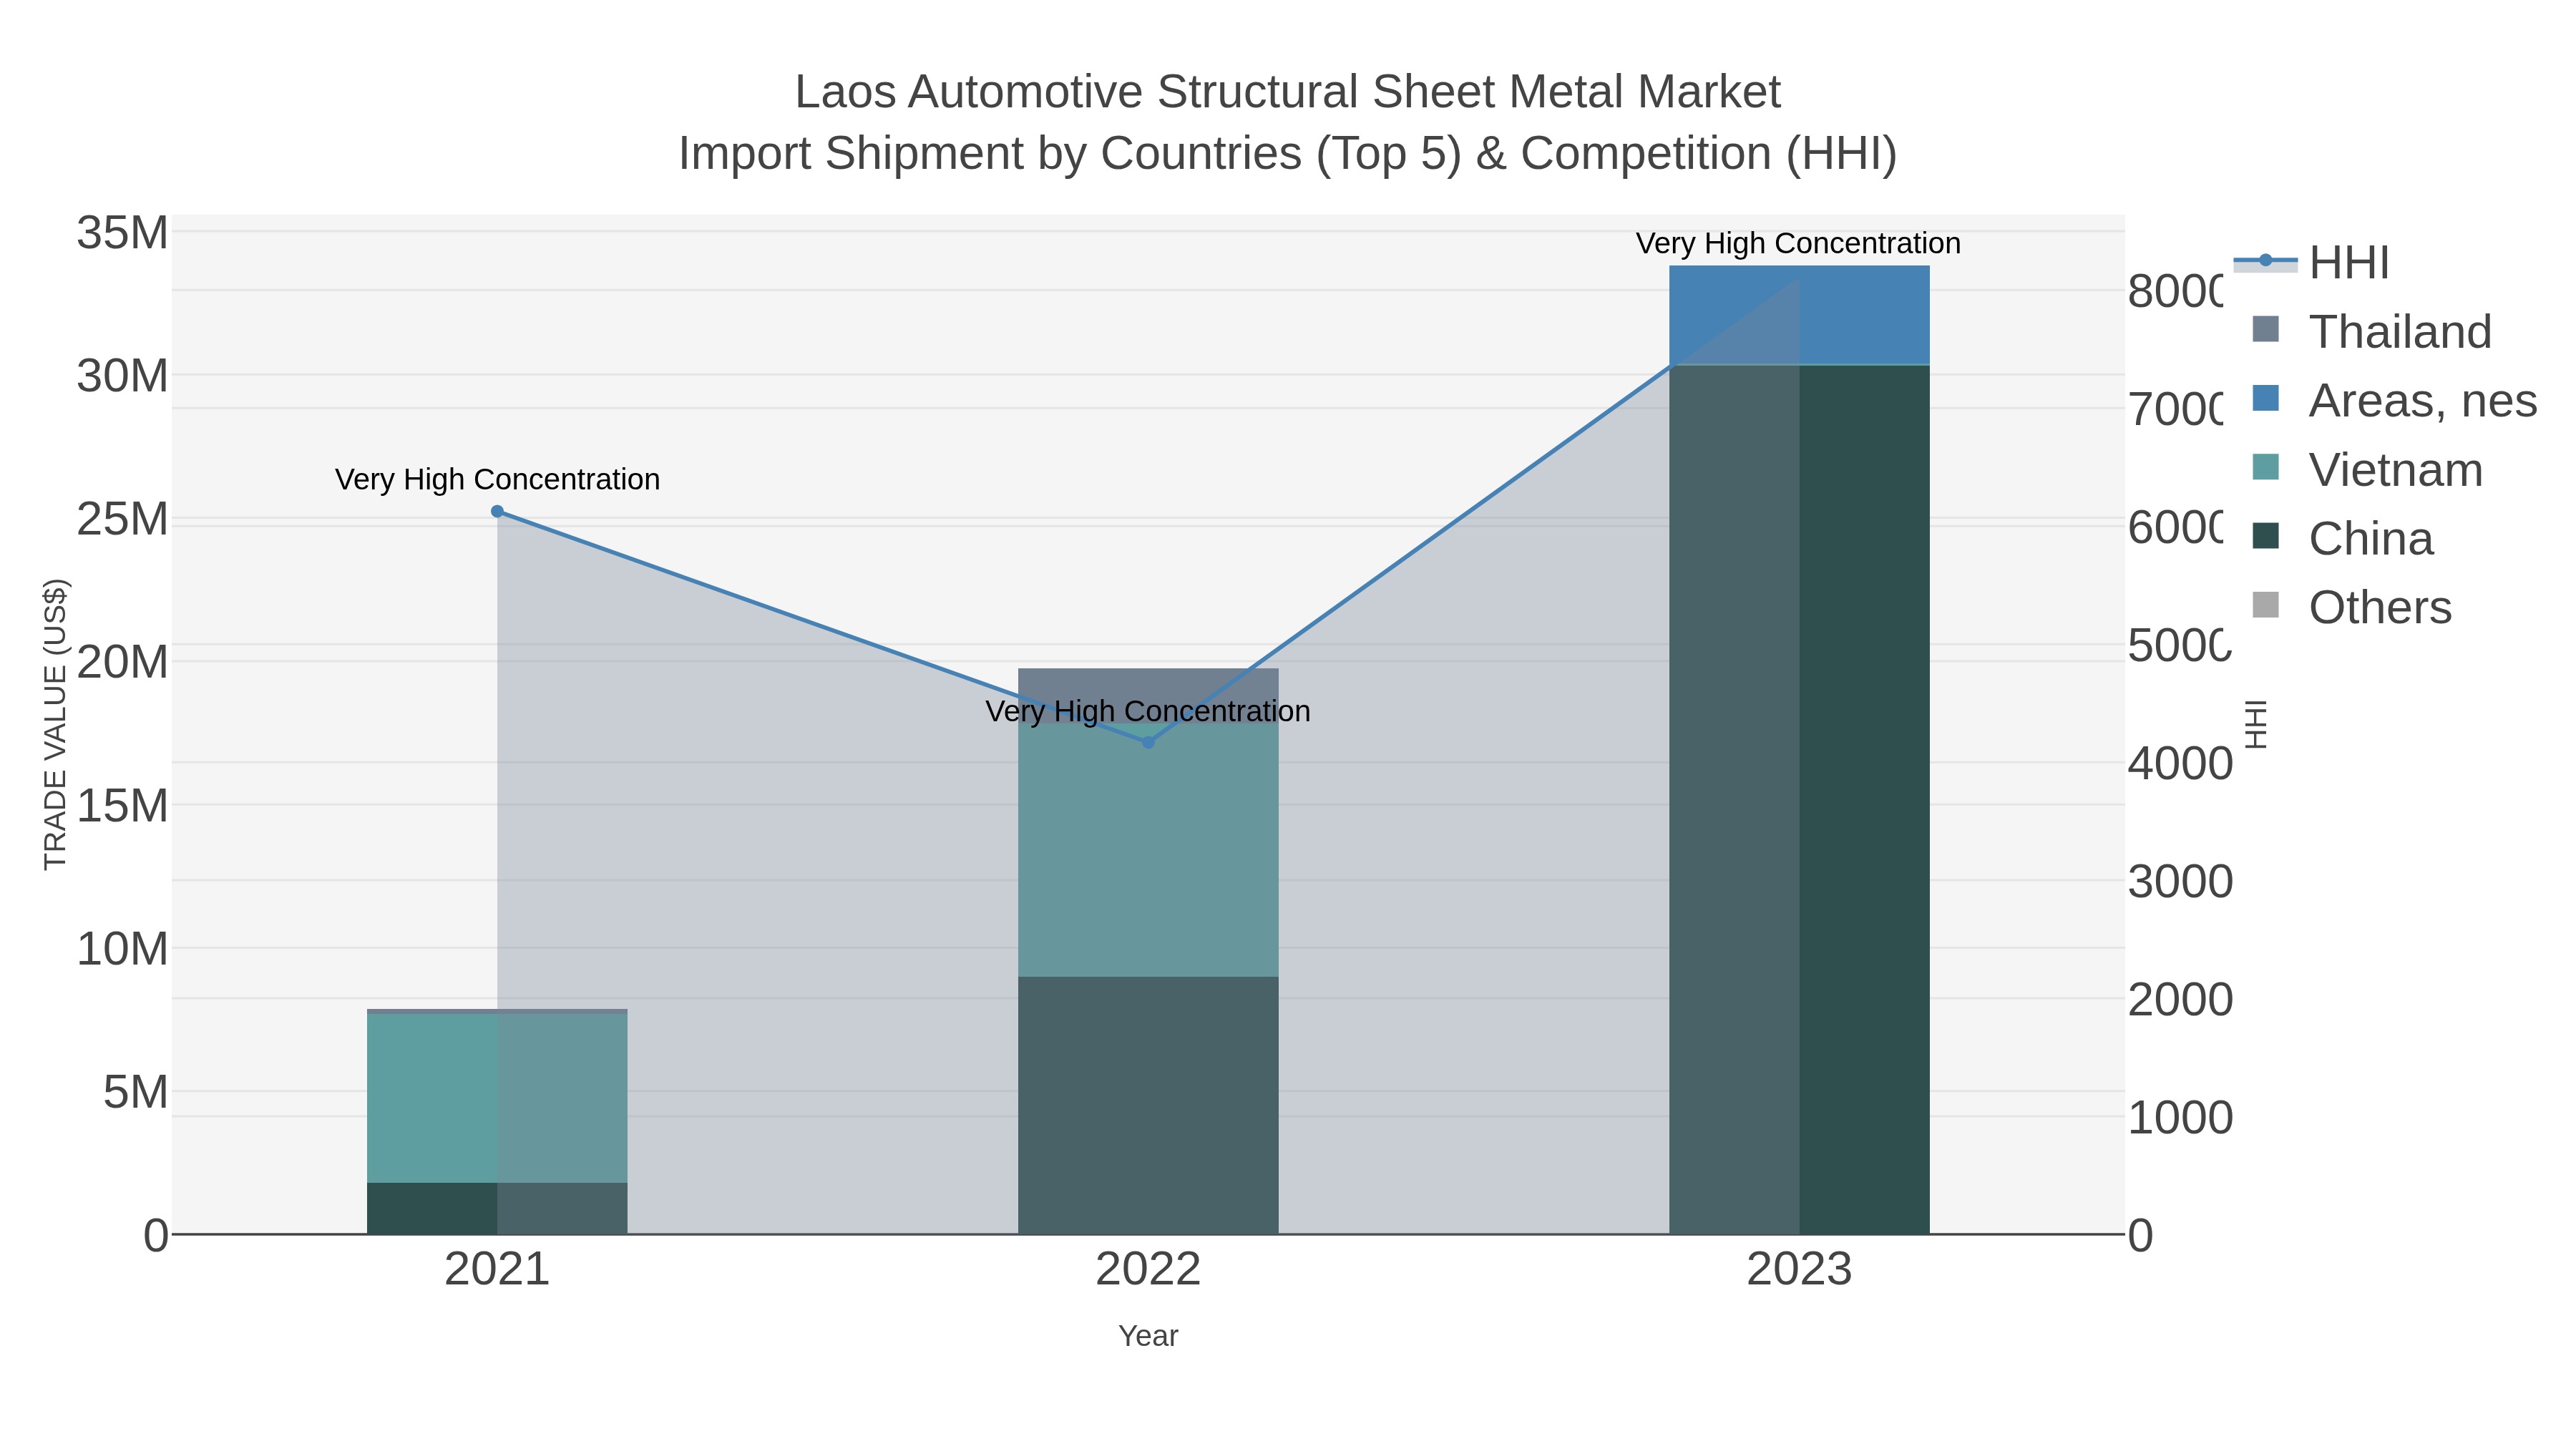Click the rotated HHI axis title

(x=2255, y=724)
